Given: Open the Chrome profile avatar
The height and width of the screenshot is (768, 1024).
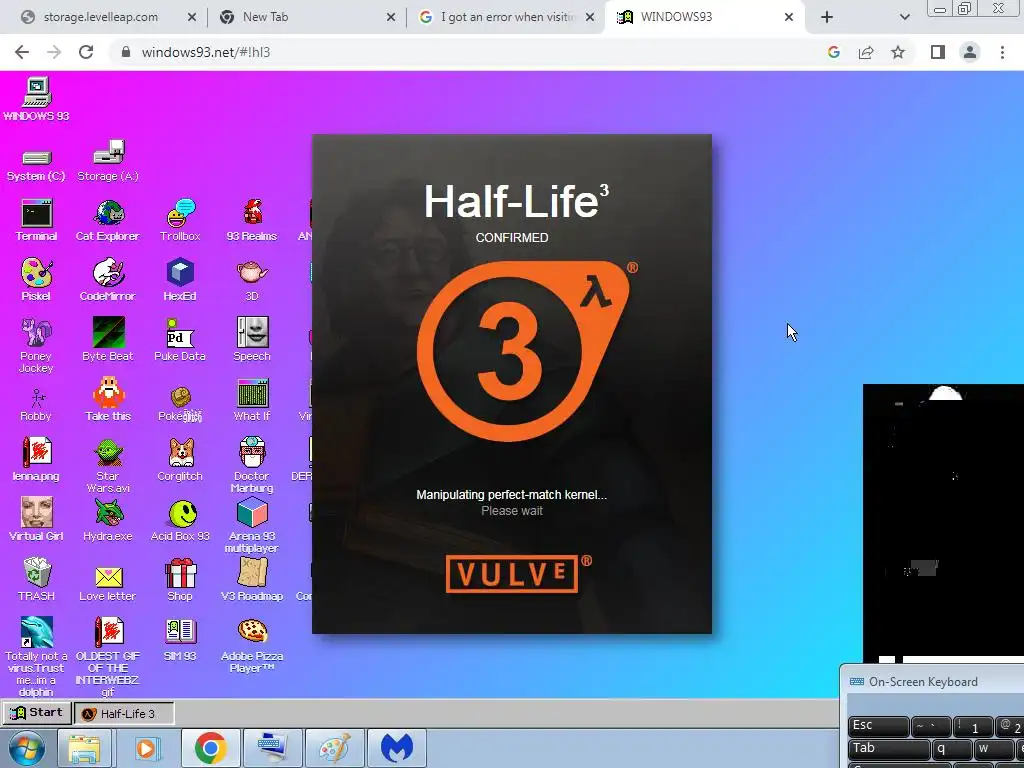Looking at the screenshot, I should 970,52.
